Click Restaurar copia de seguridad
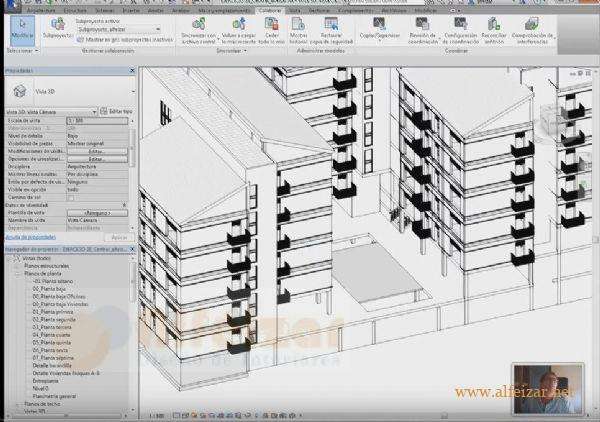The height and width of the screenshot is (422, 600). pos(331,31)
